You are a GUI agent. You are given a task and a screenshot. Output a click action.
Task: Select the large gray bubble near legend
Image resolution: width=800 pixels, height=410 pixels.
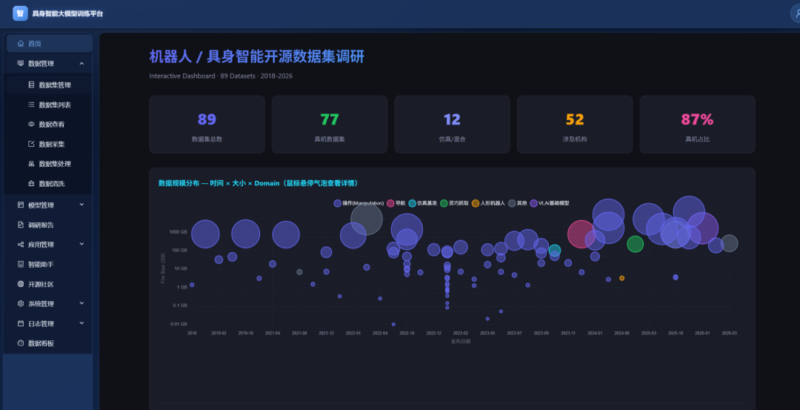pos(366,219)
